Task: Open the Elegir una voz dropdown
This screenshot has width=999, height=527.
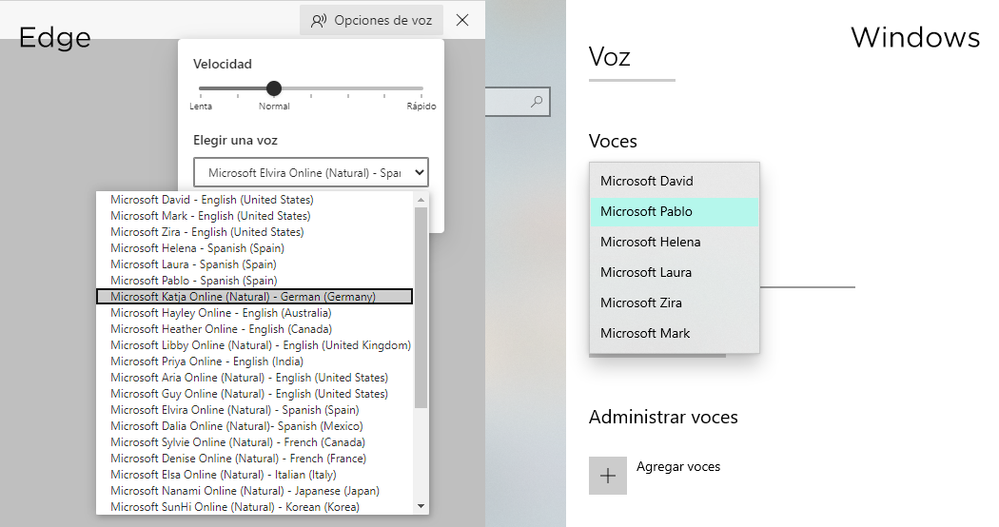Action: (311, 173)
